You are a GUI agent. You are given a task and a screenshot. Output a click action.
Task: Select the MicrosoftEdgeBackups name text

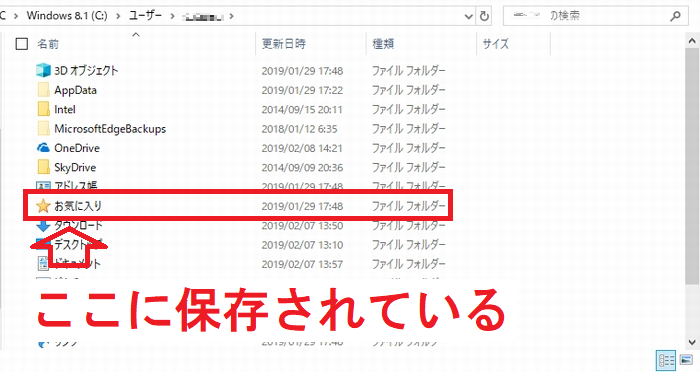click(110, 129)
